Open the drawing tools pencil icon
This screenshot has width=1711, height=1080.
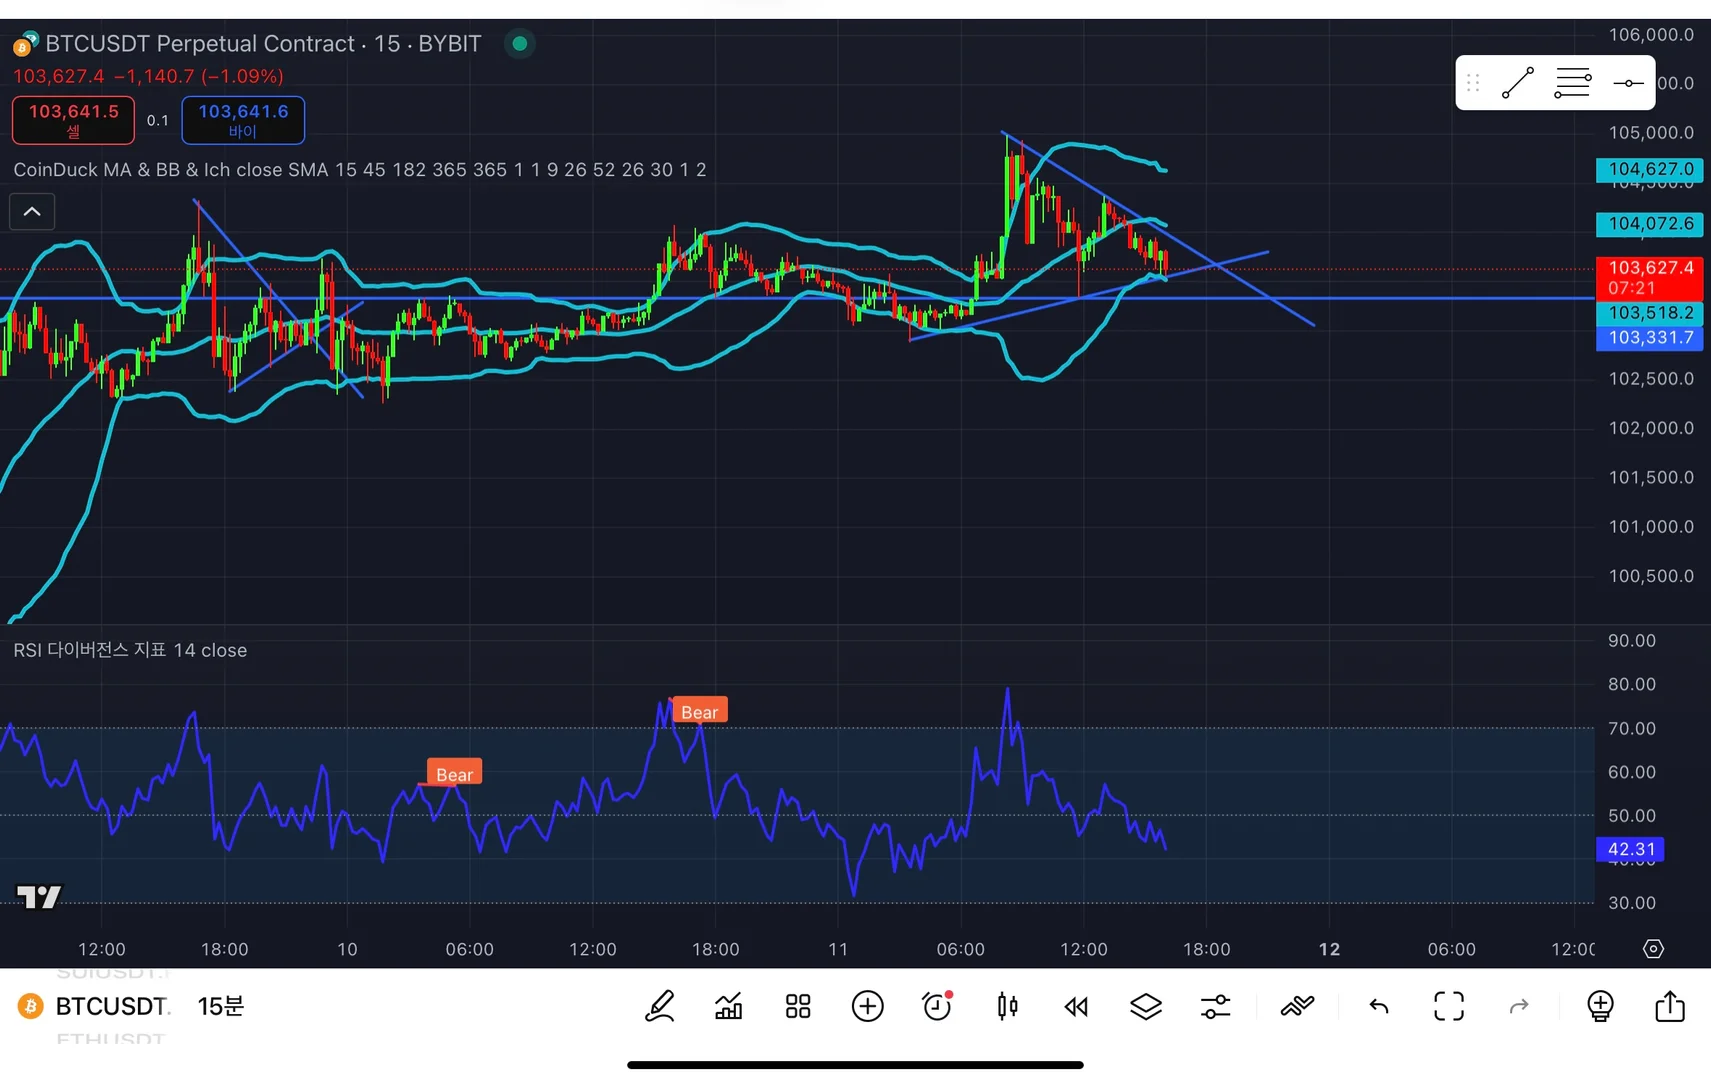(660, 1006)
